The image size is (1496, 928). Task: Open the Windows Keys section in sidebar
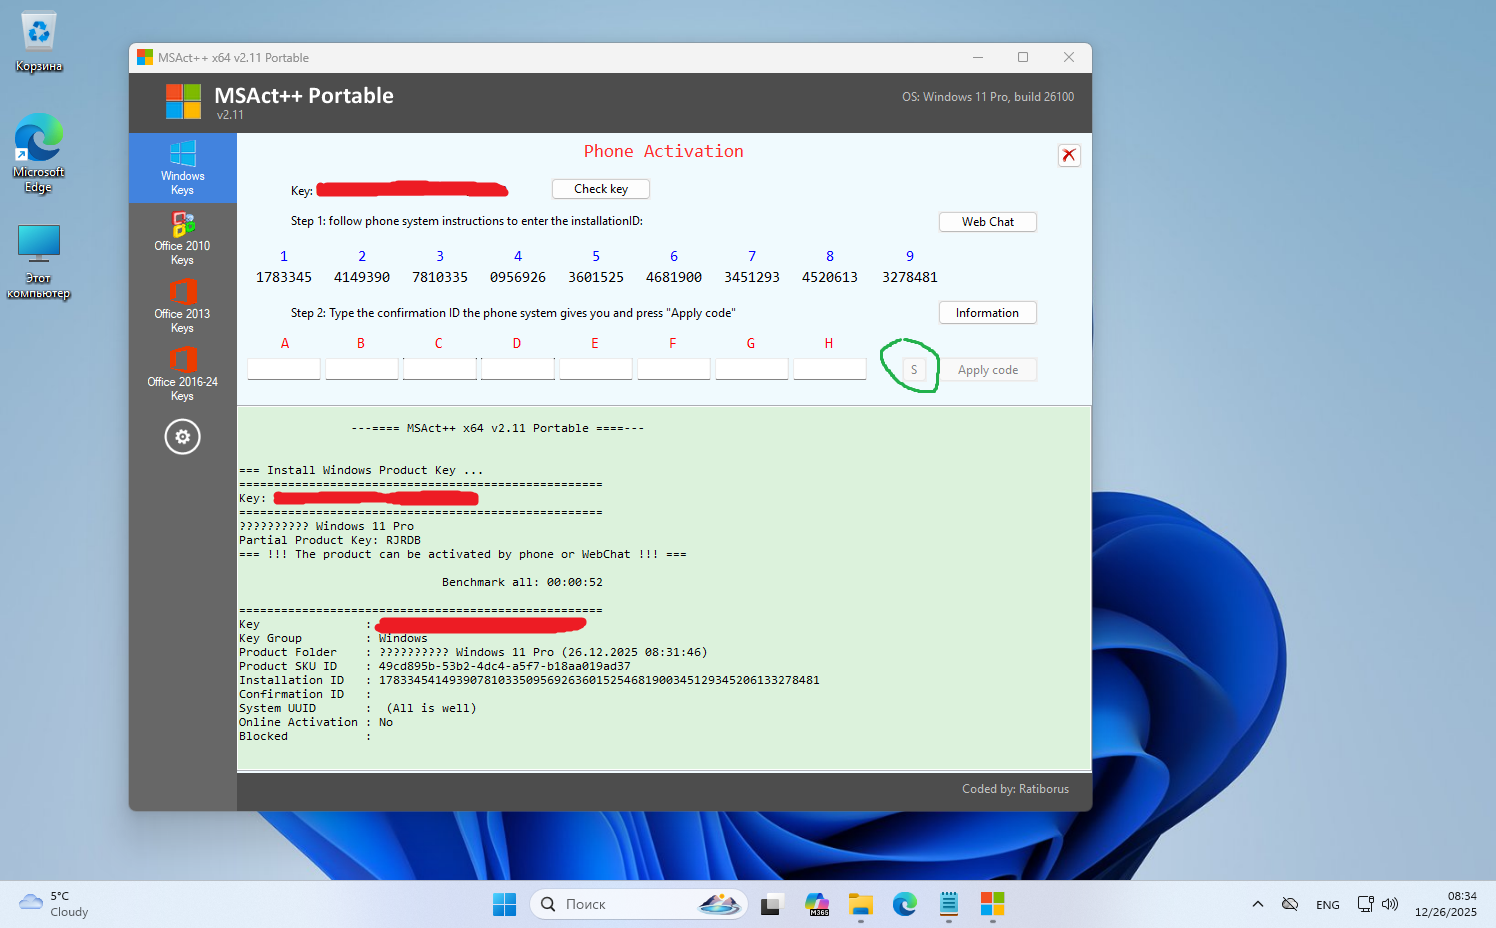click(x=182, y=168)
